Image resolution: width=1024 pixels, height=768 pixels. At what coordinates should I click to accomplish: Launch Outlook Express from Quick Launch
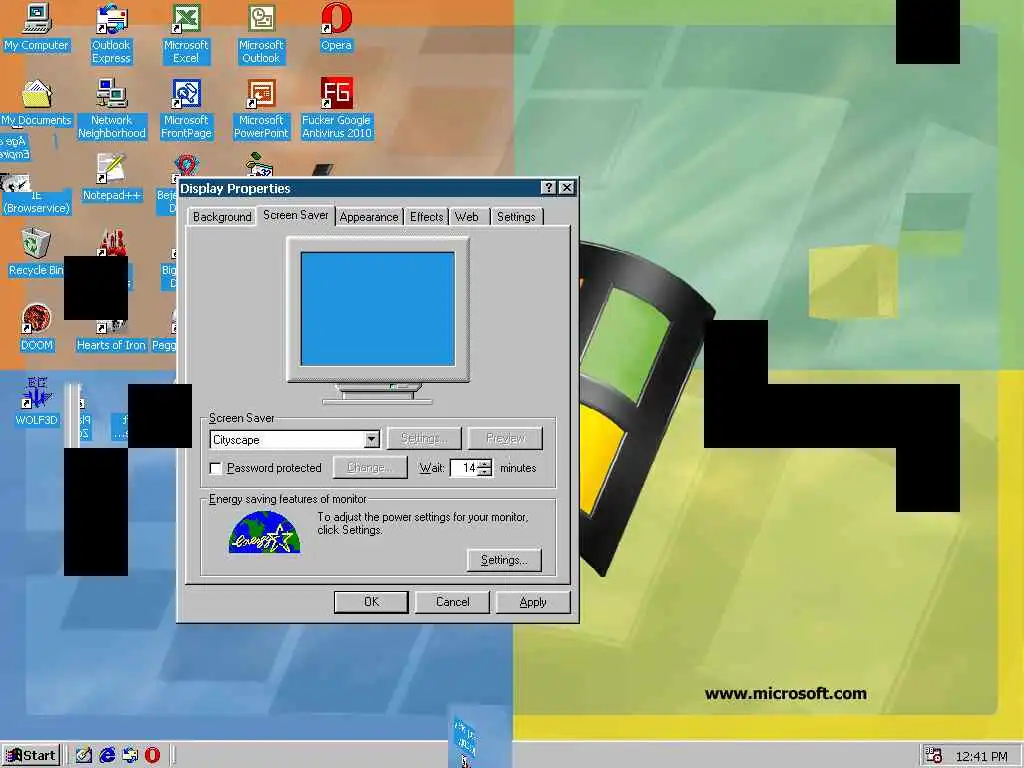click(130, 756)
